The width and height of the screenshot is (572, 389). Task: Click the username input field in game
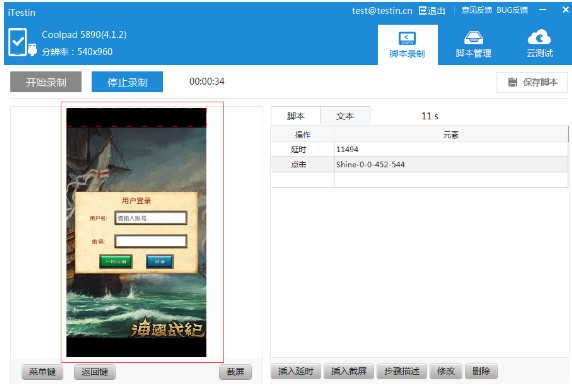(151, 218)
